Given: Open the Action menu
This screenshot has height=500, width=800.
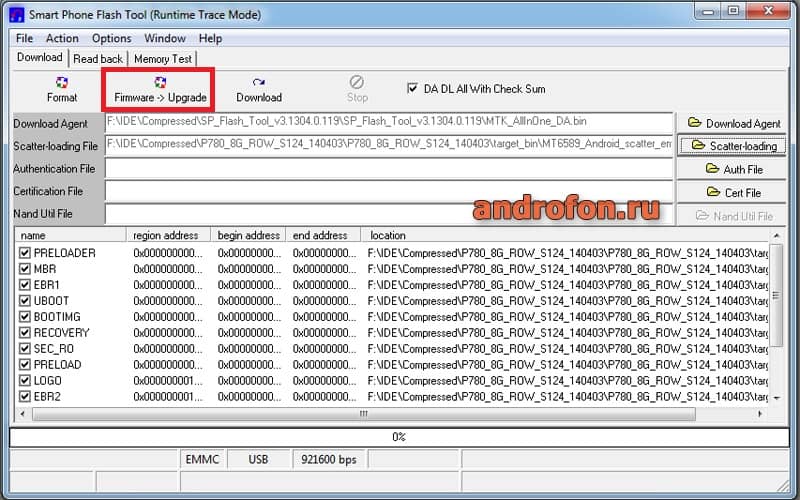Looking at the screenshot, I should [x=62, y=38].
